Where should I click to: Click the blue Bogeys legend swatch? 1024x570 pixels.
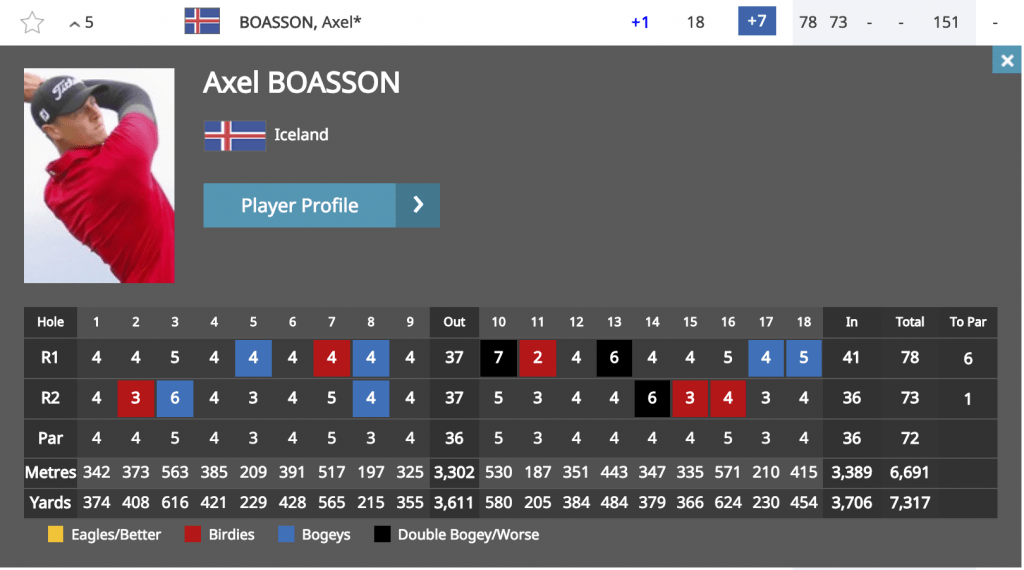tap(286, 534)
